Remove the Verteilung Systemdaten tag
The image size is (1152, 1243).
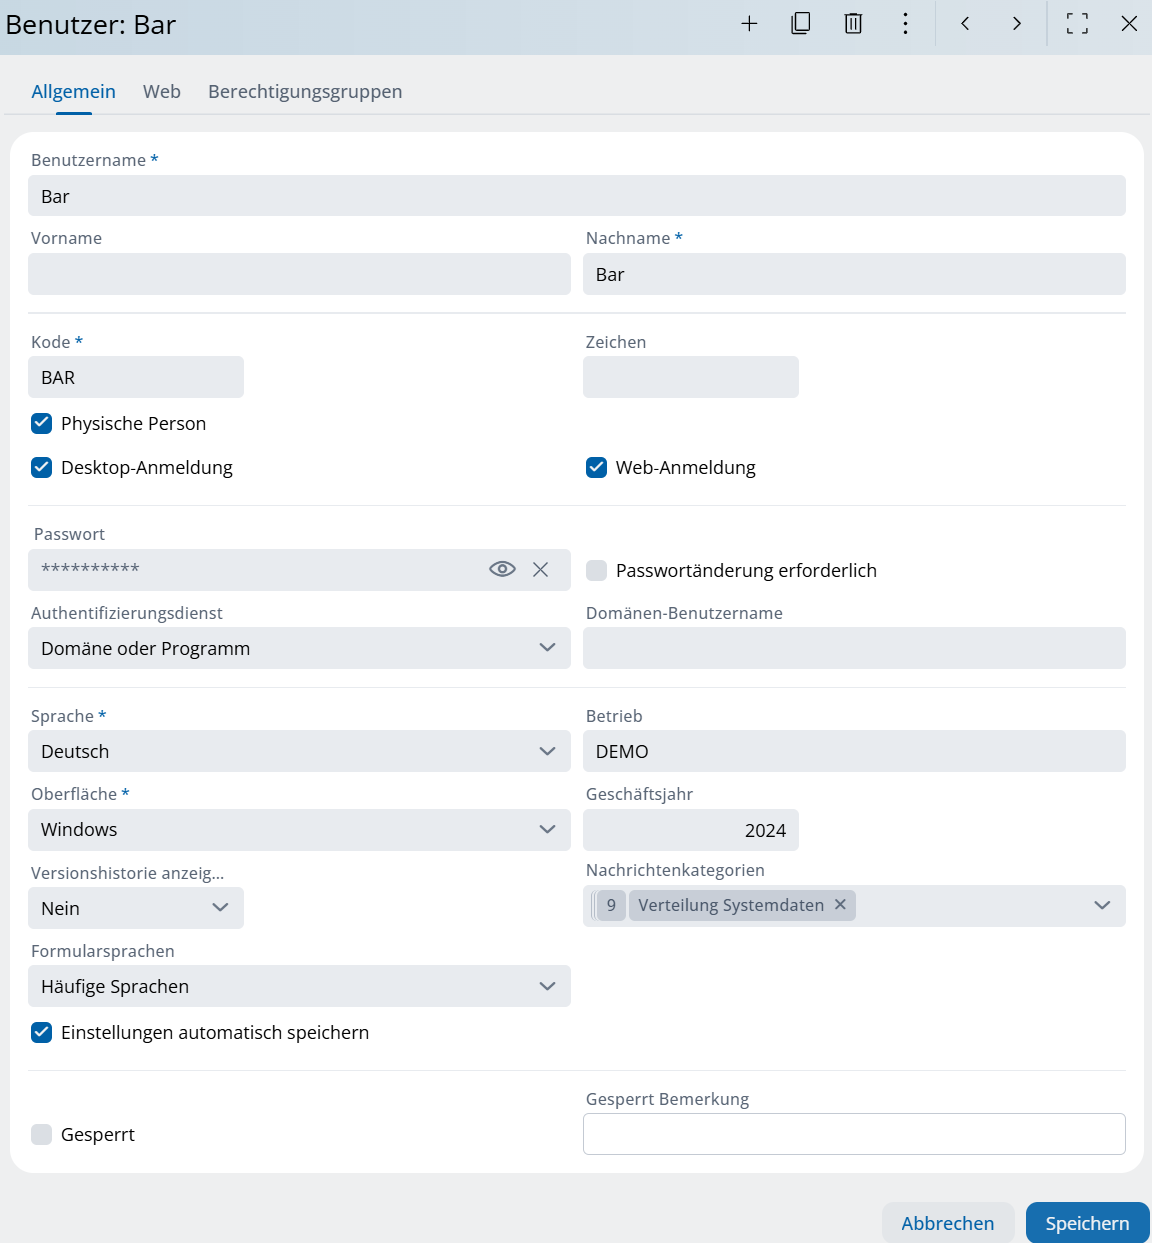pos(840,904)
